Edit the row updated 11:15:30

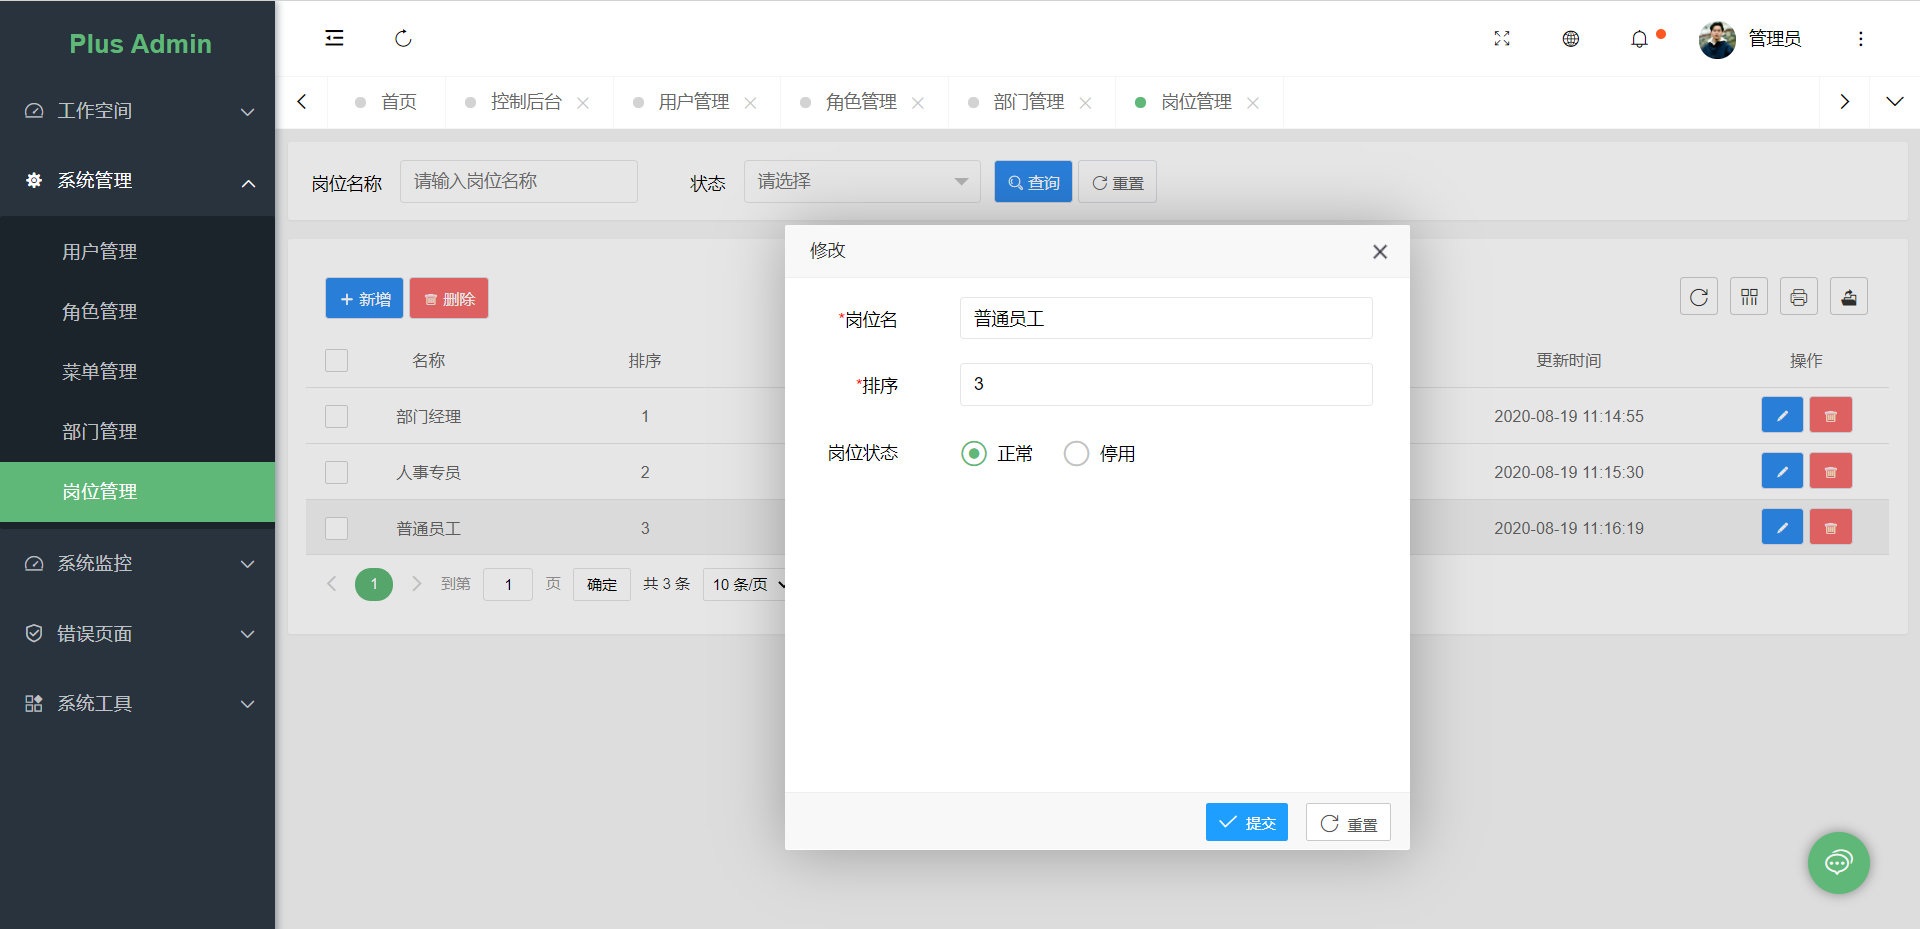tap(1782, 471)
